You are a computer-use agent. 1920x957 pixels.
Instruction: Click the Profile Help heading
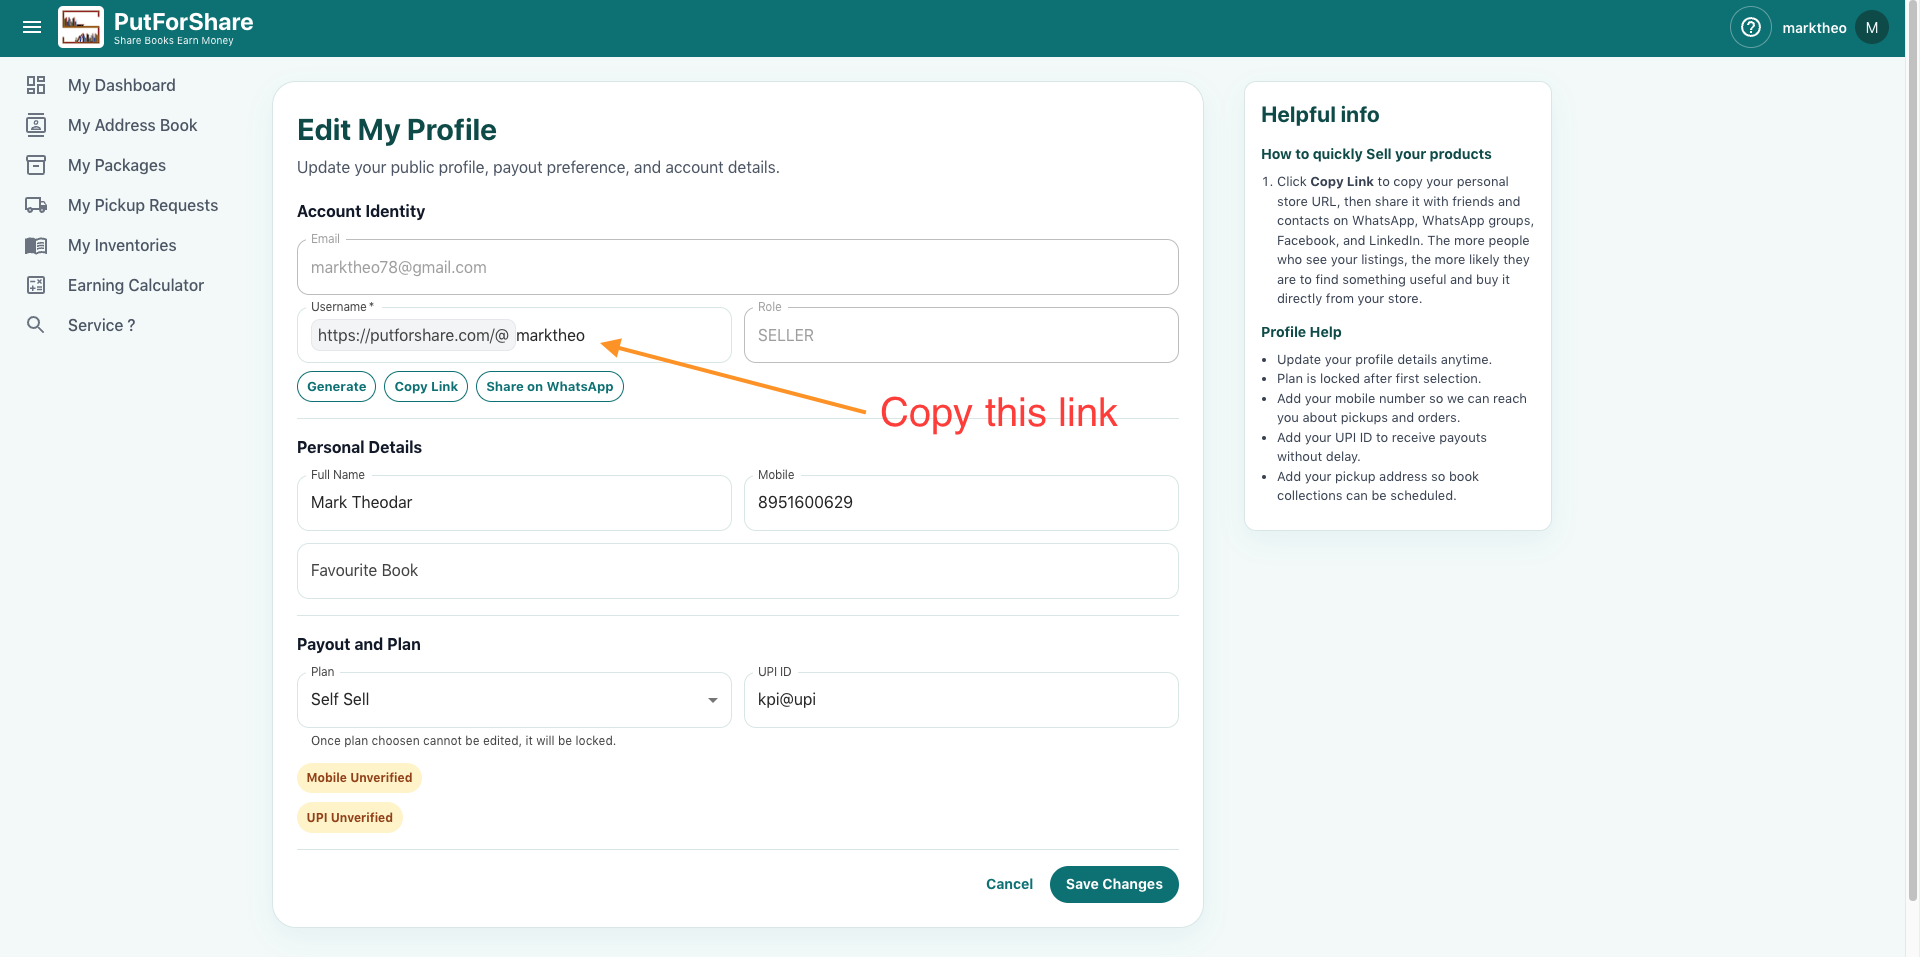coord(1301,332)
